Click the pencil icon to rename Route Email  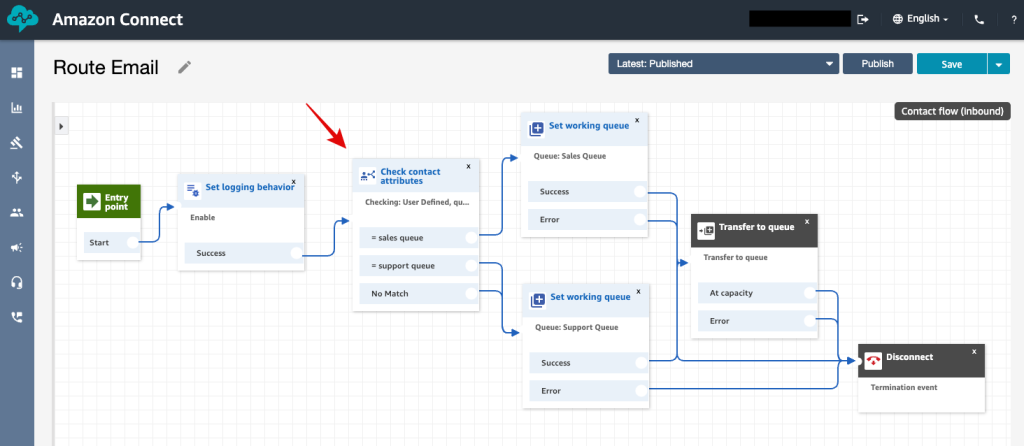pos(185,67)
